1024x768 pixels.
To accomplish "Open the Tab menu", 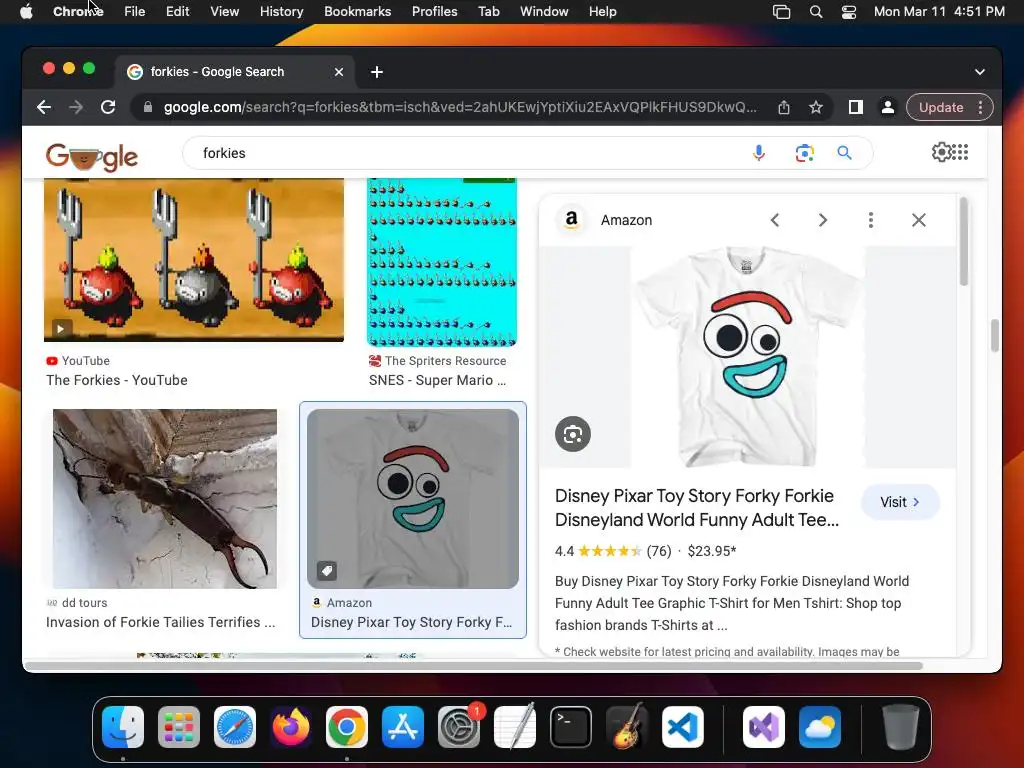I will 488,11.
